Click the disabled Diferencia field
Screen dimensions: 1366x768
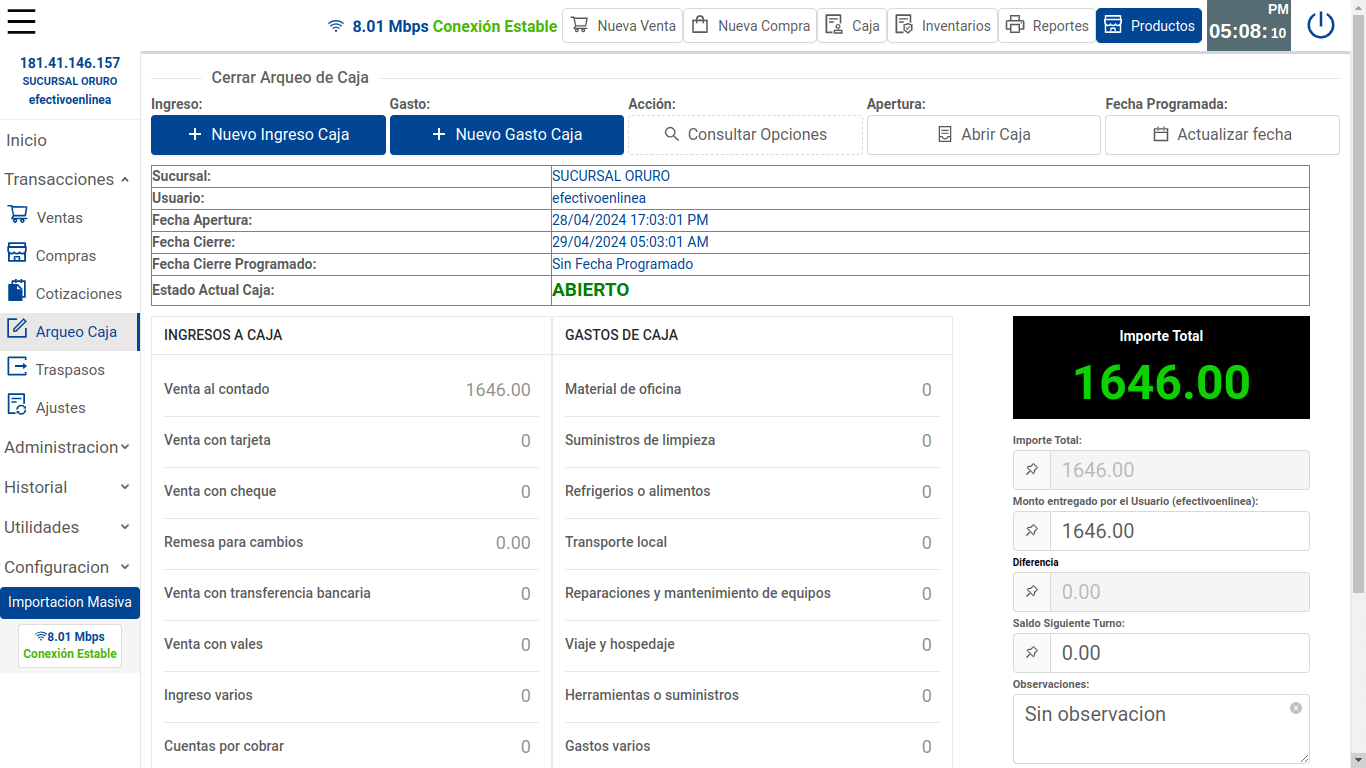click(x=1179, y=592)
